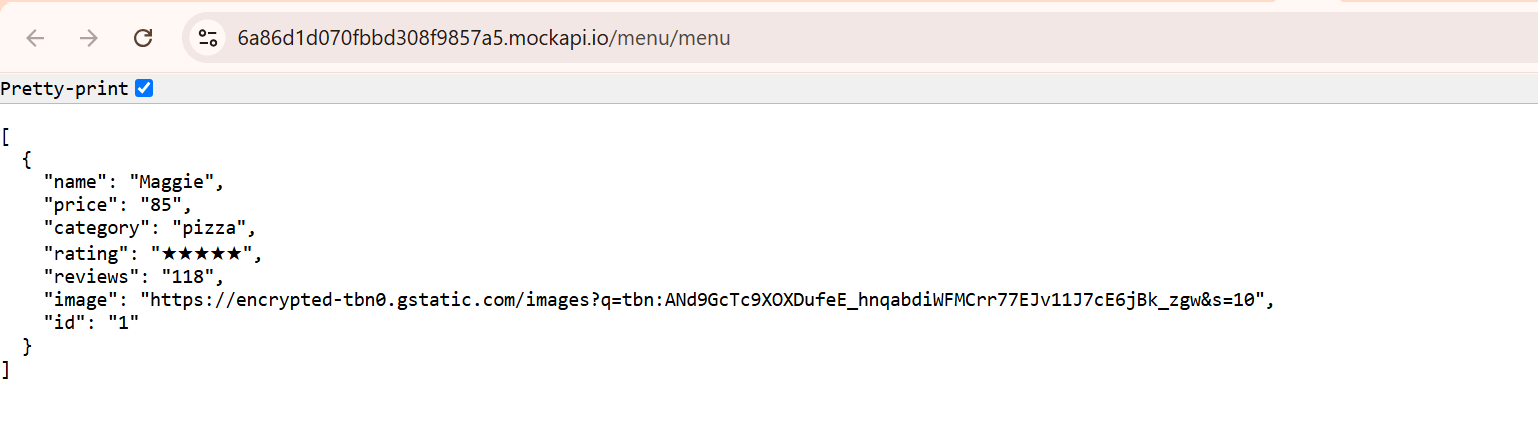Viewport: 1538px width, 440px height.
Task: Click the "reviews" key in JSON
Action: point(86,275)
